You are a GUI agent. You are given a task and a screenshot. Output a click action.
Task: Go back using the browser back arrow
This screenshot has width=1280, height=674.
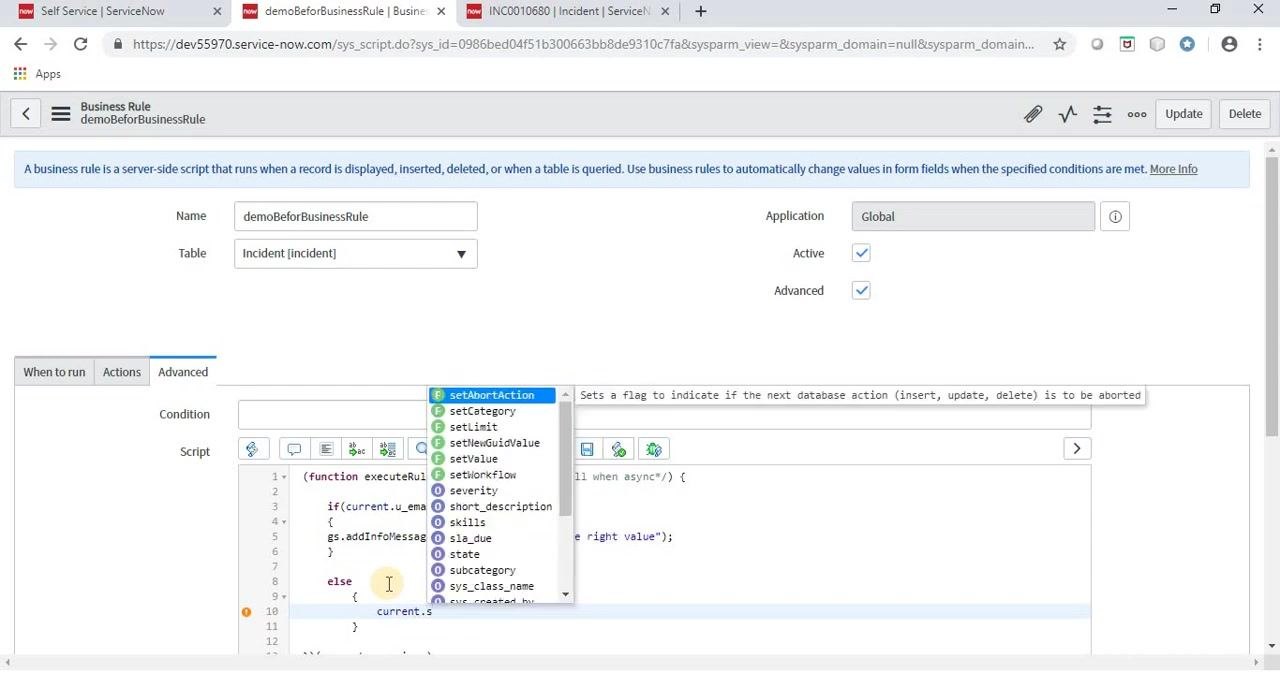[x=21, y=44]
